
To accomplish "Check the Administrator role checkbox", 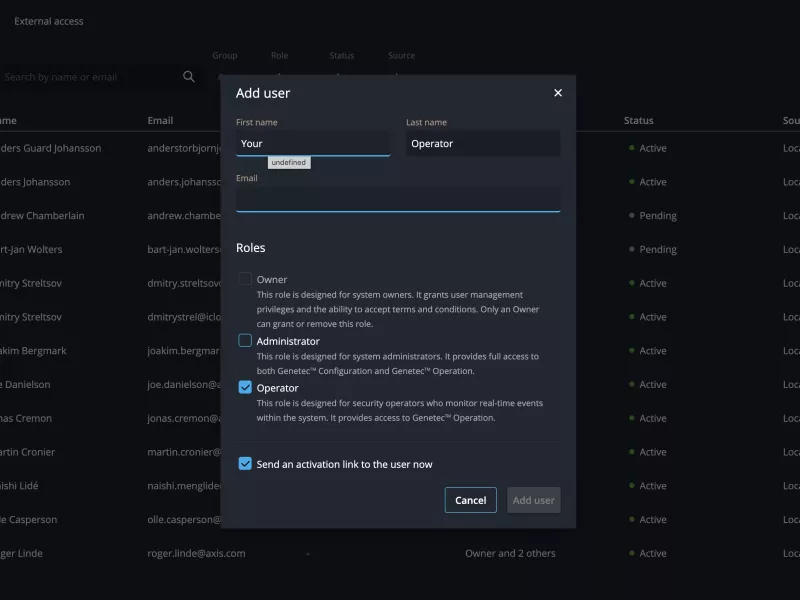I will coord(244,340).
